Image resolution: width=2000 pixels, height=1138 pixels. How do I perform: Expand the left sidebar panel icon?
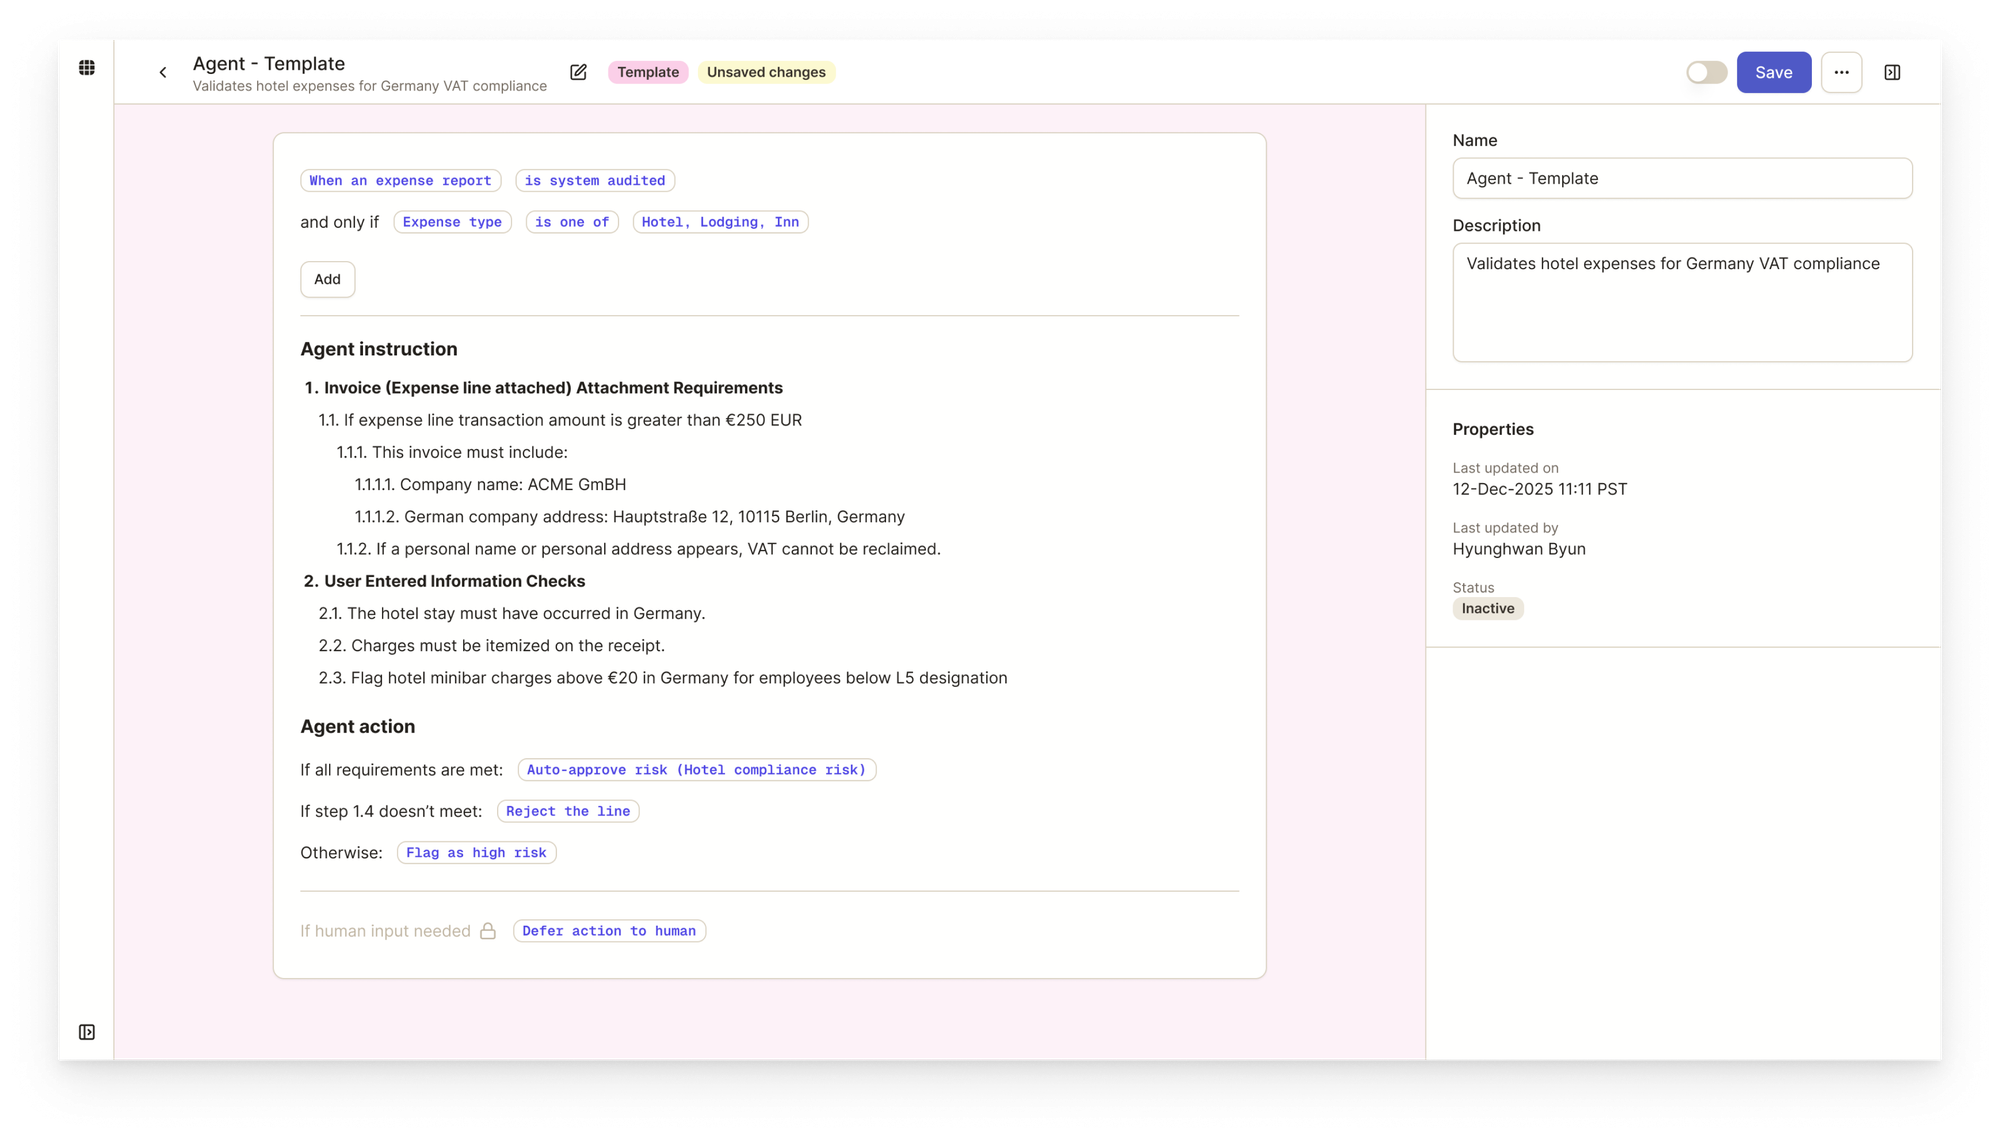[x=87, y=1032]
